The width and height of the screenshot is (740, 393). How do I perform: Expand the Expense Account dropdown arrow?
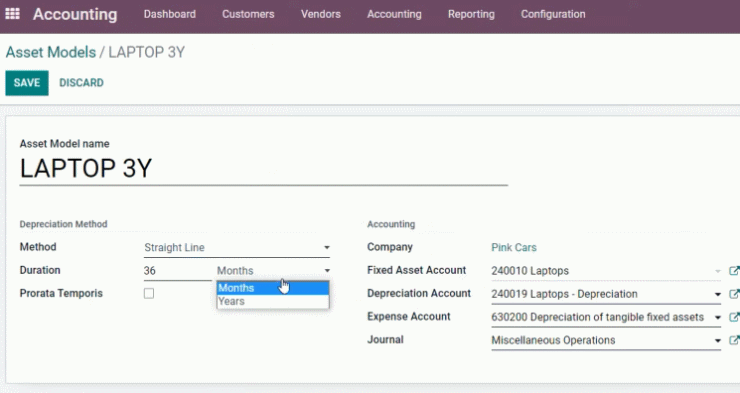coord(717,318)
